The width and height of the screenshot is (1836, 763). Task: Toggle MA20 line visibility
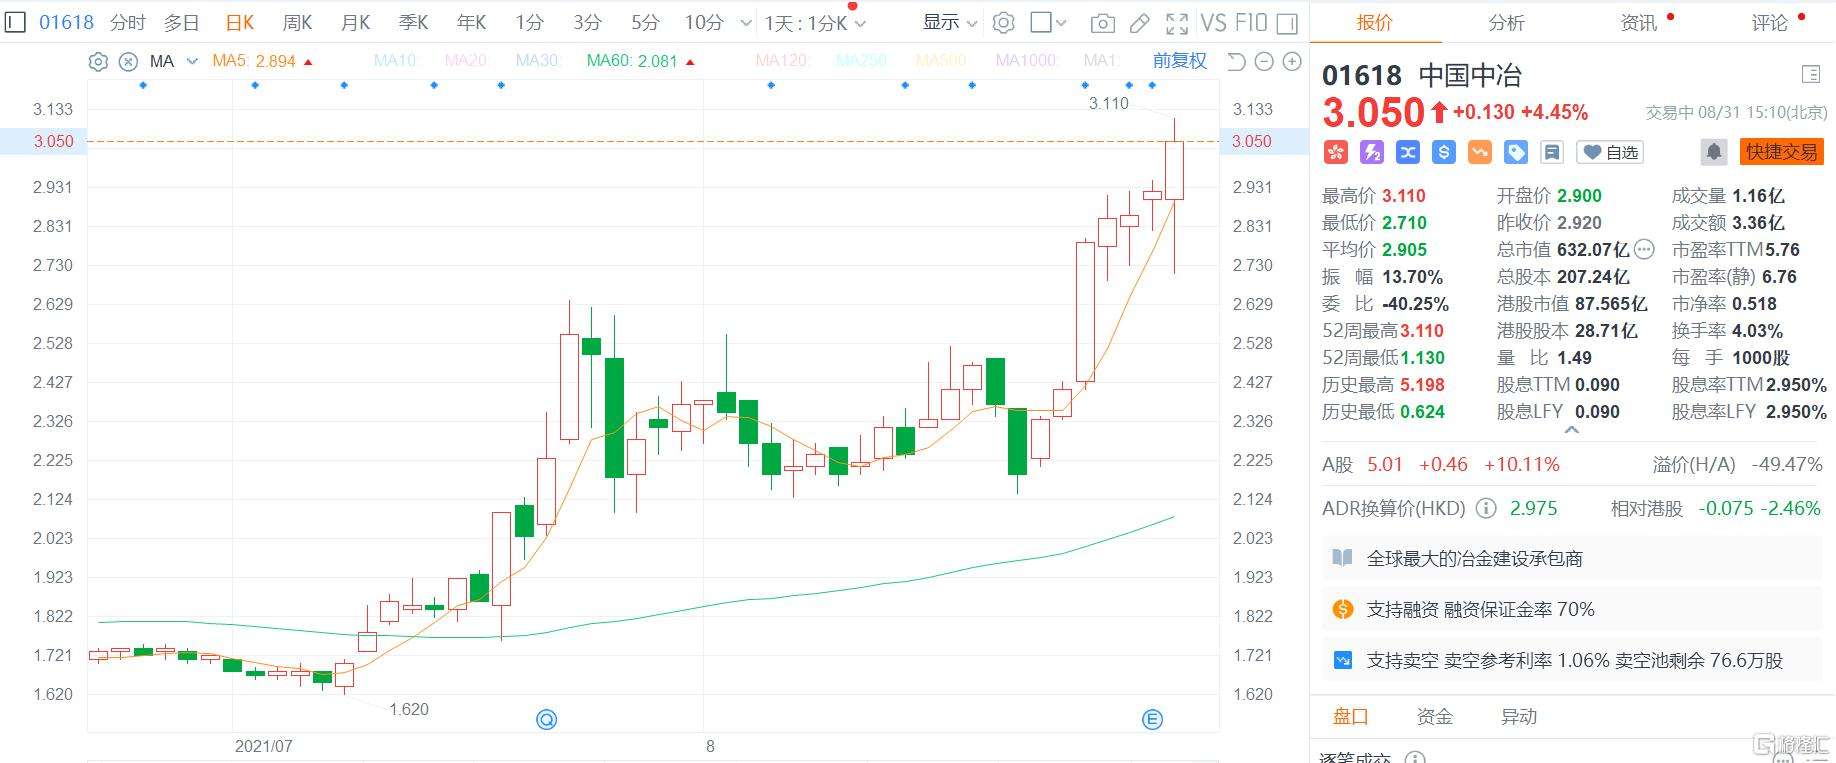(x=466, y=61)
